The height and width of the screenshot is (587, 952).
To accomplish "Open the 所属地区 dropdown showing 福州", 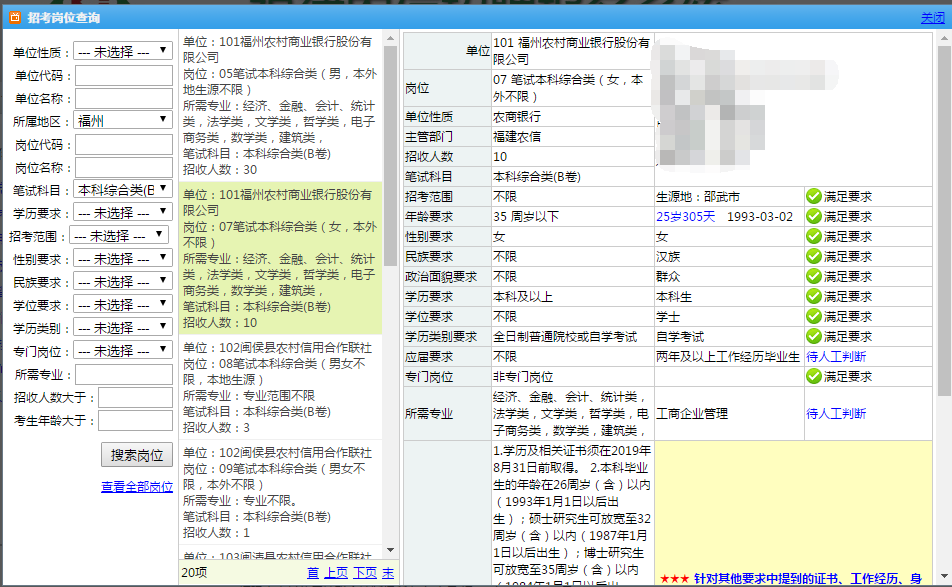I will tap(123, 121).
